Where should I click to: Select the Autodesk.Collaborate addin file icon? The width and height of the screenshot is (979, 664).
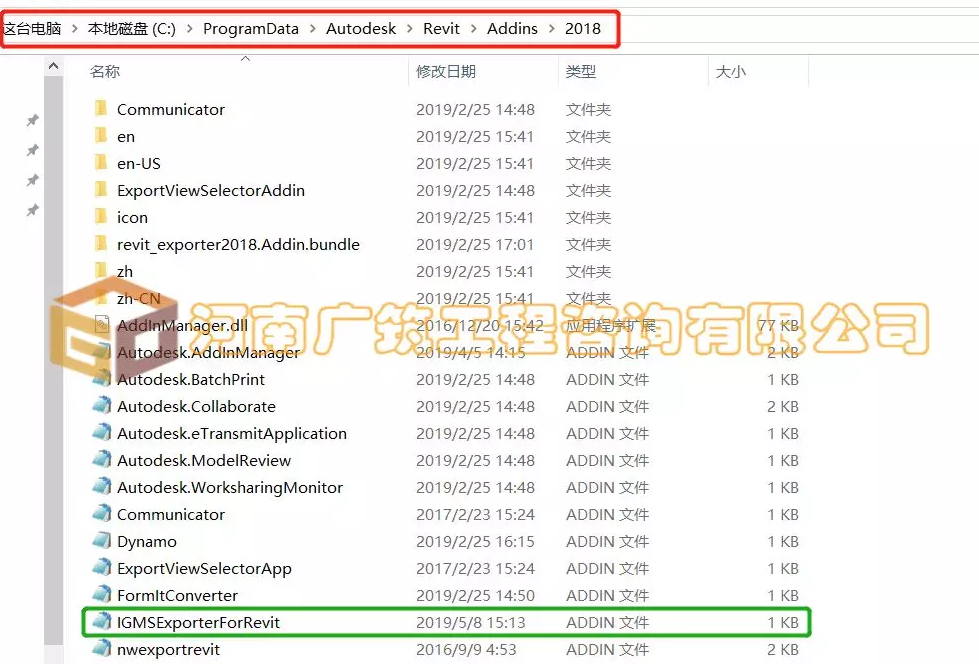(x=102, y=405)
